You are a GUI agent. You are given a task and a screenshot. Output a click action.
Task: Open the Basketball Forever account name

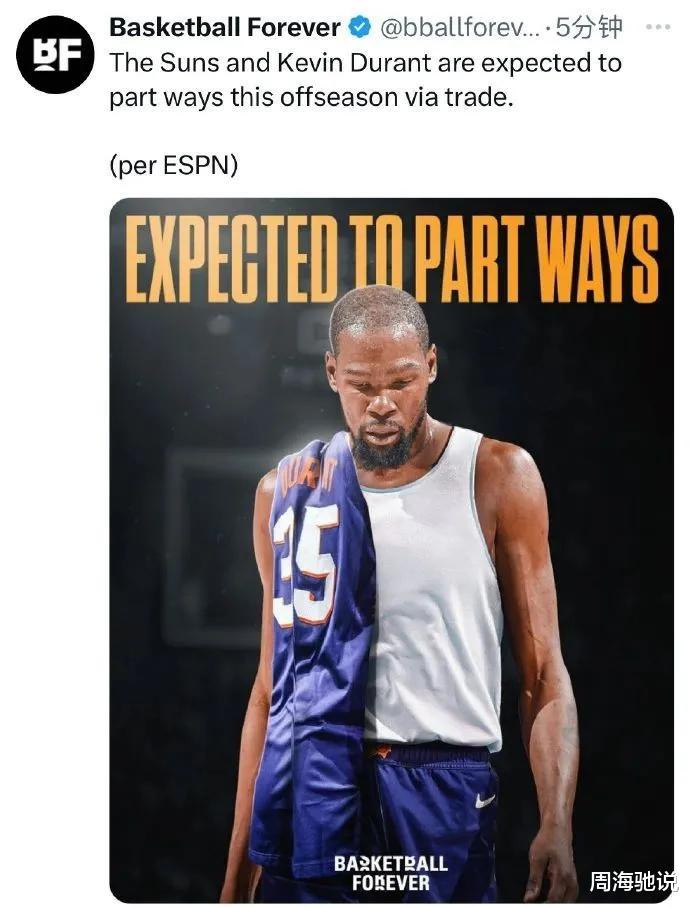click(225, 27)
